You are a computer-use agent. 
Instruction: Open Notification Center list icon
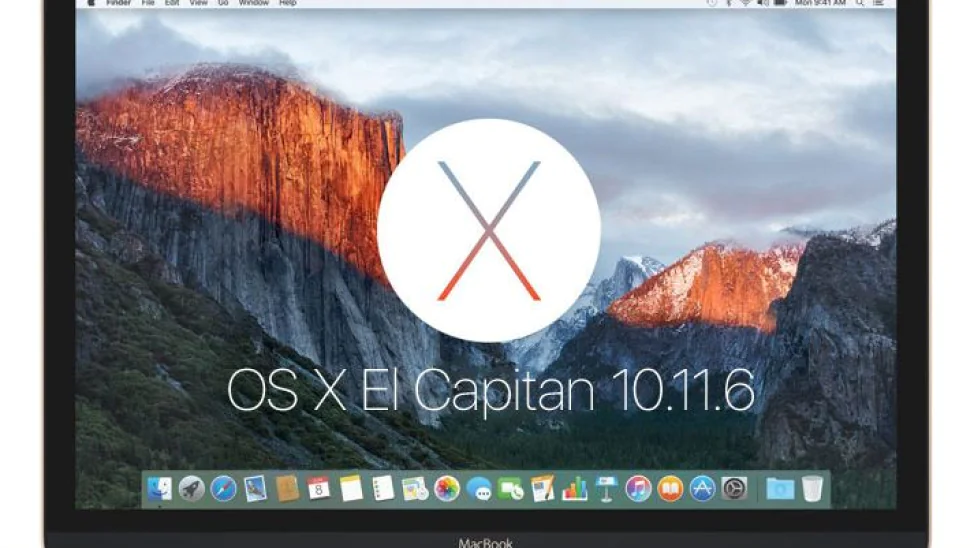(878, 2)
